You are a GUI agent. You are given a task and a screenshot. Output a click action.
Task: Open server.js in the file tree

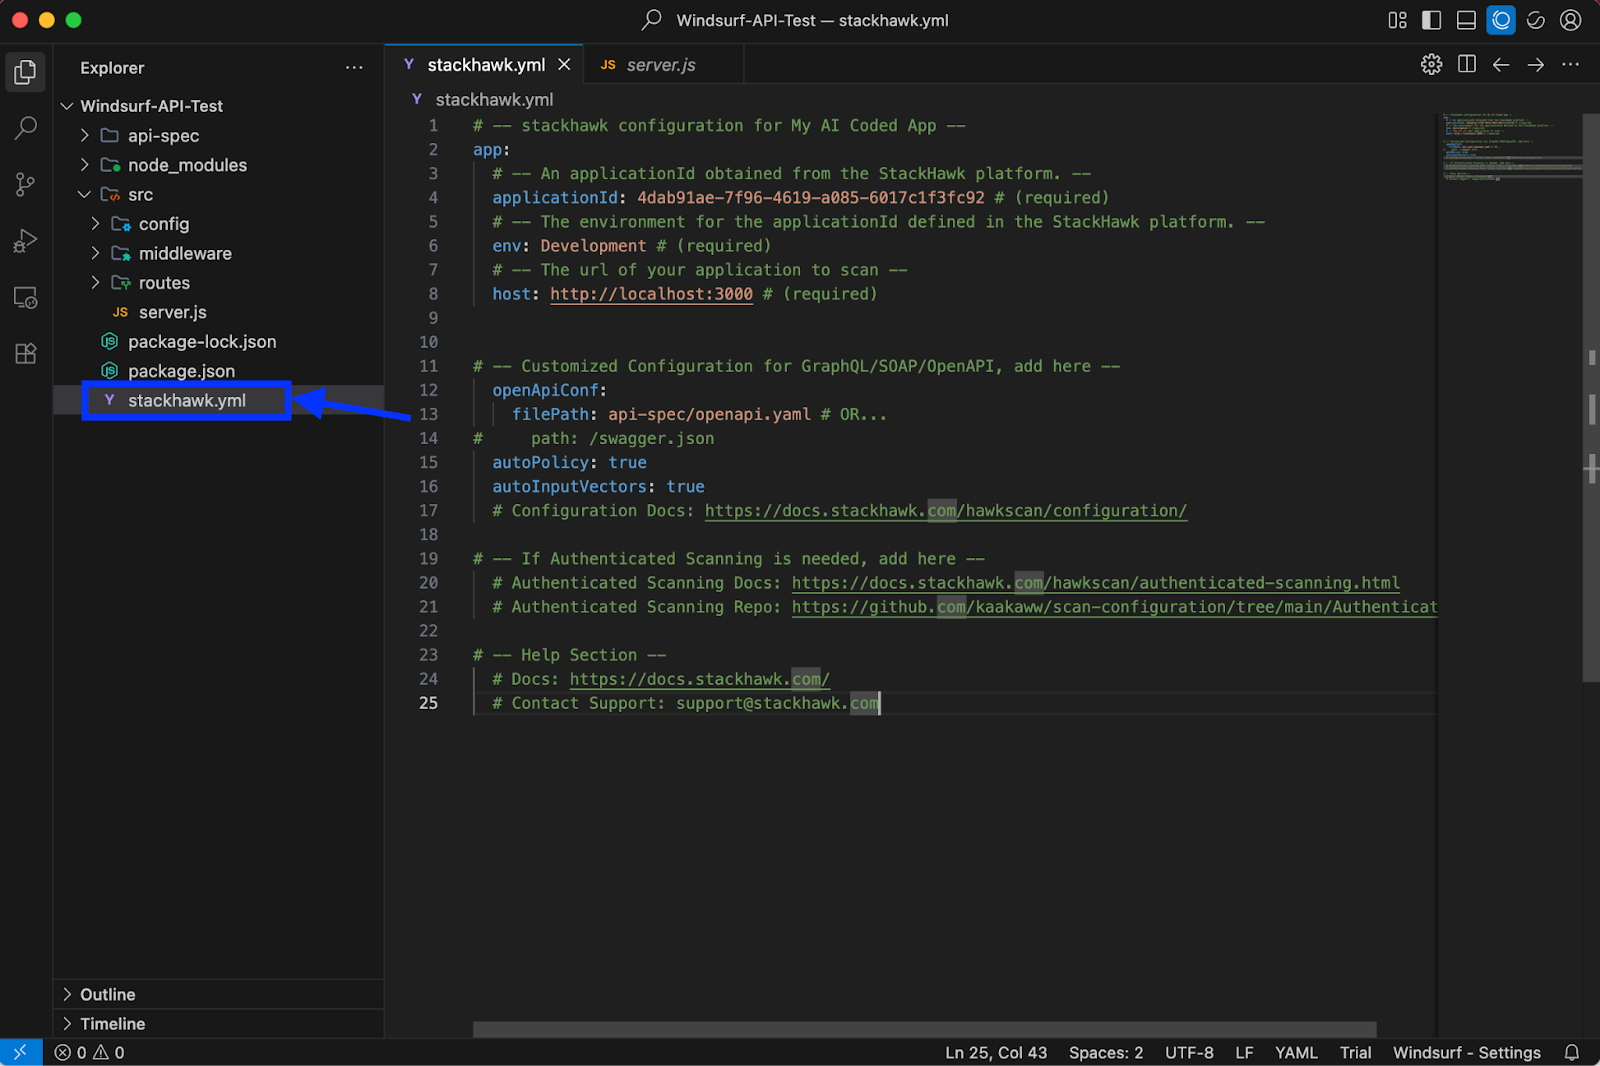(x=218, y=312)
